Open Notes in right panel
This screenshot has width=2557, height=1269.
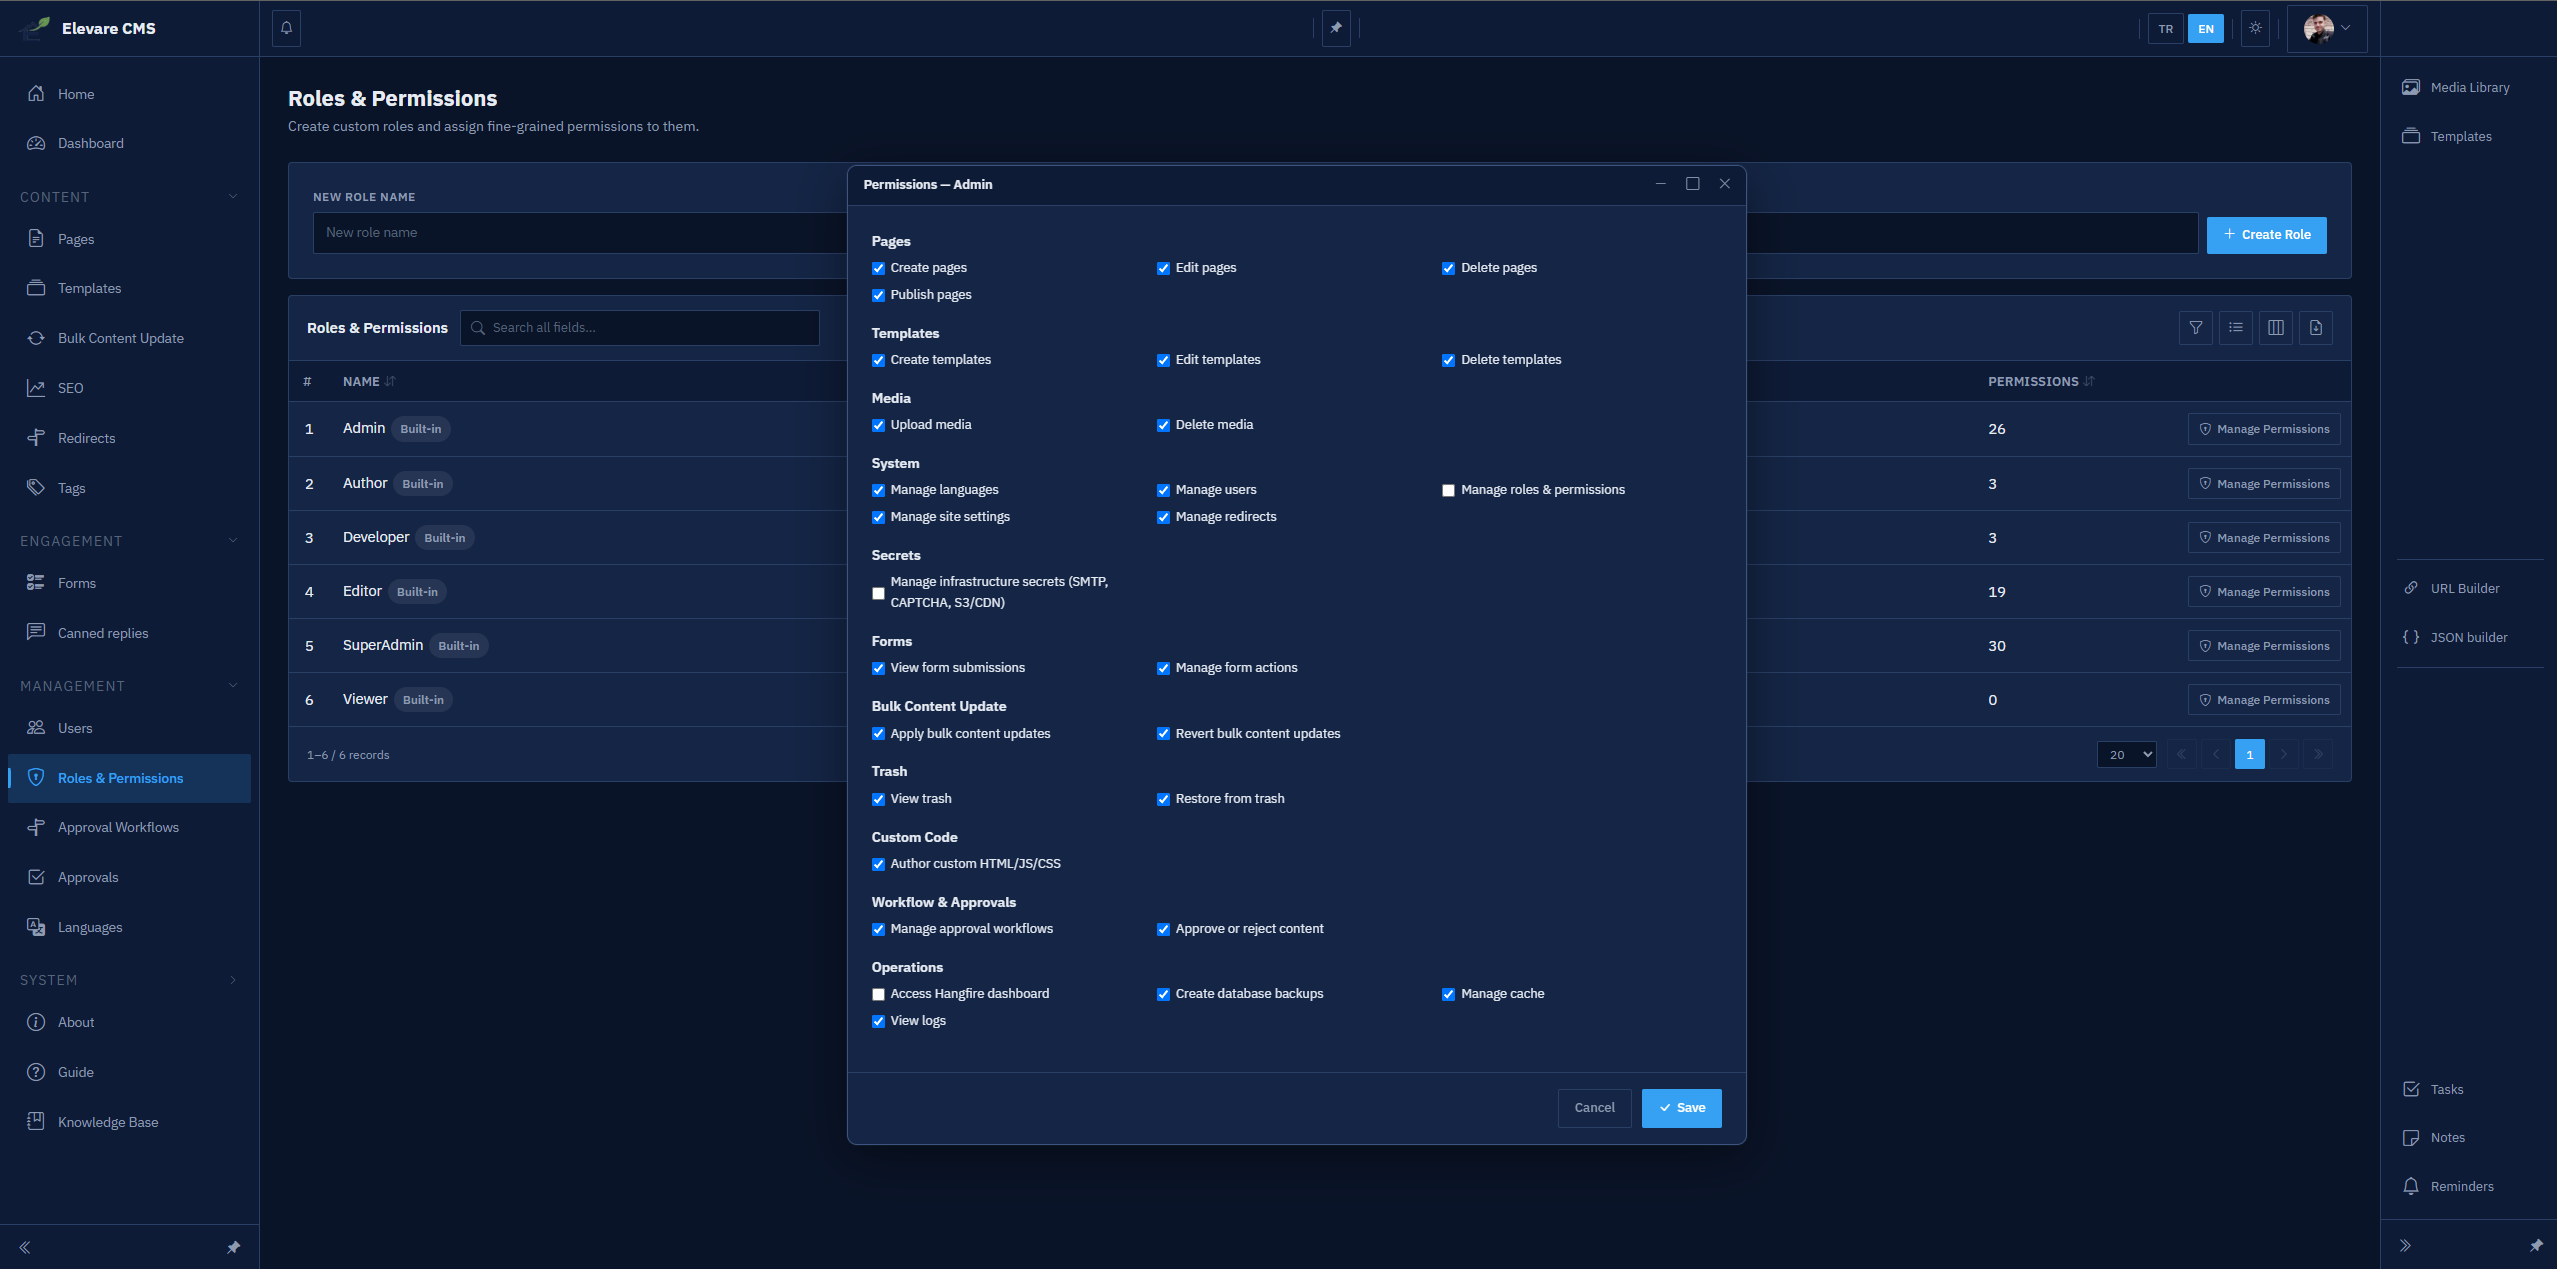pos(2434,1137)
